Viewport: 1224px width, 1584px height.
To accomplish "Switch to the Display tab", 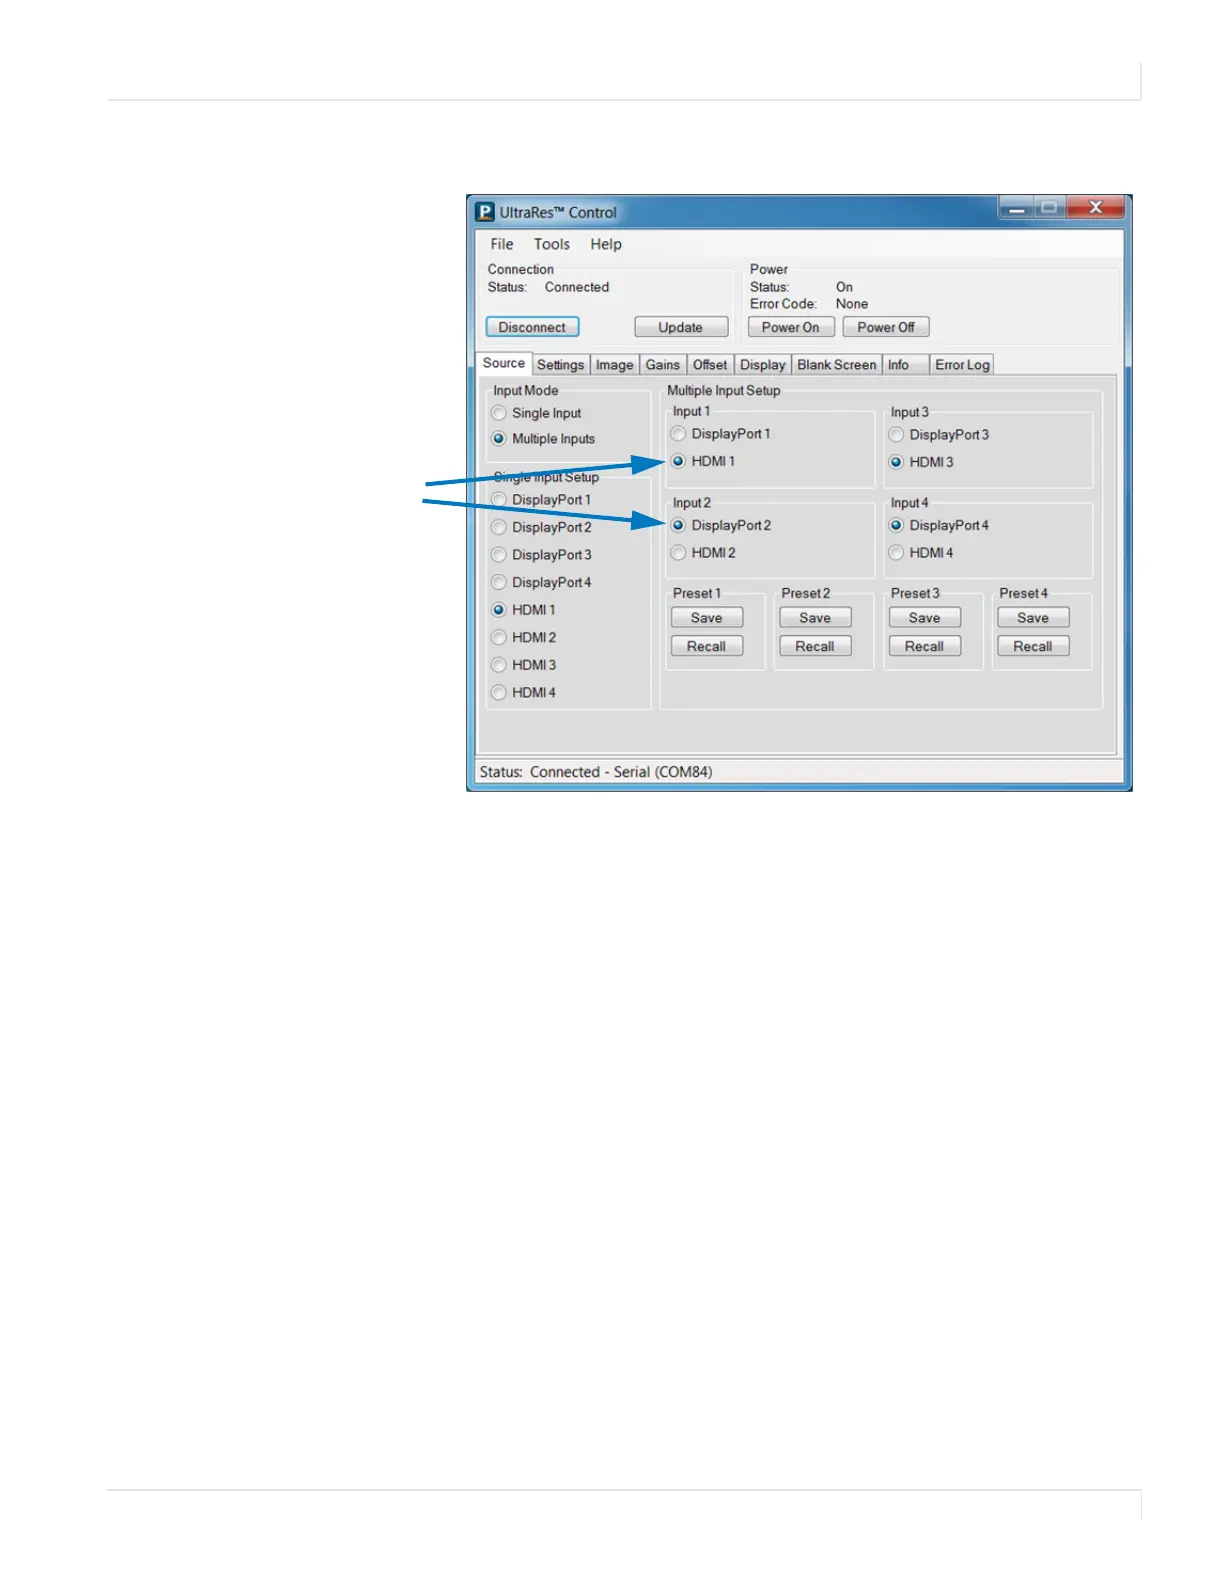I will coord(762,365).
